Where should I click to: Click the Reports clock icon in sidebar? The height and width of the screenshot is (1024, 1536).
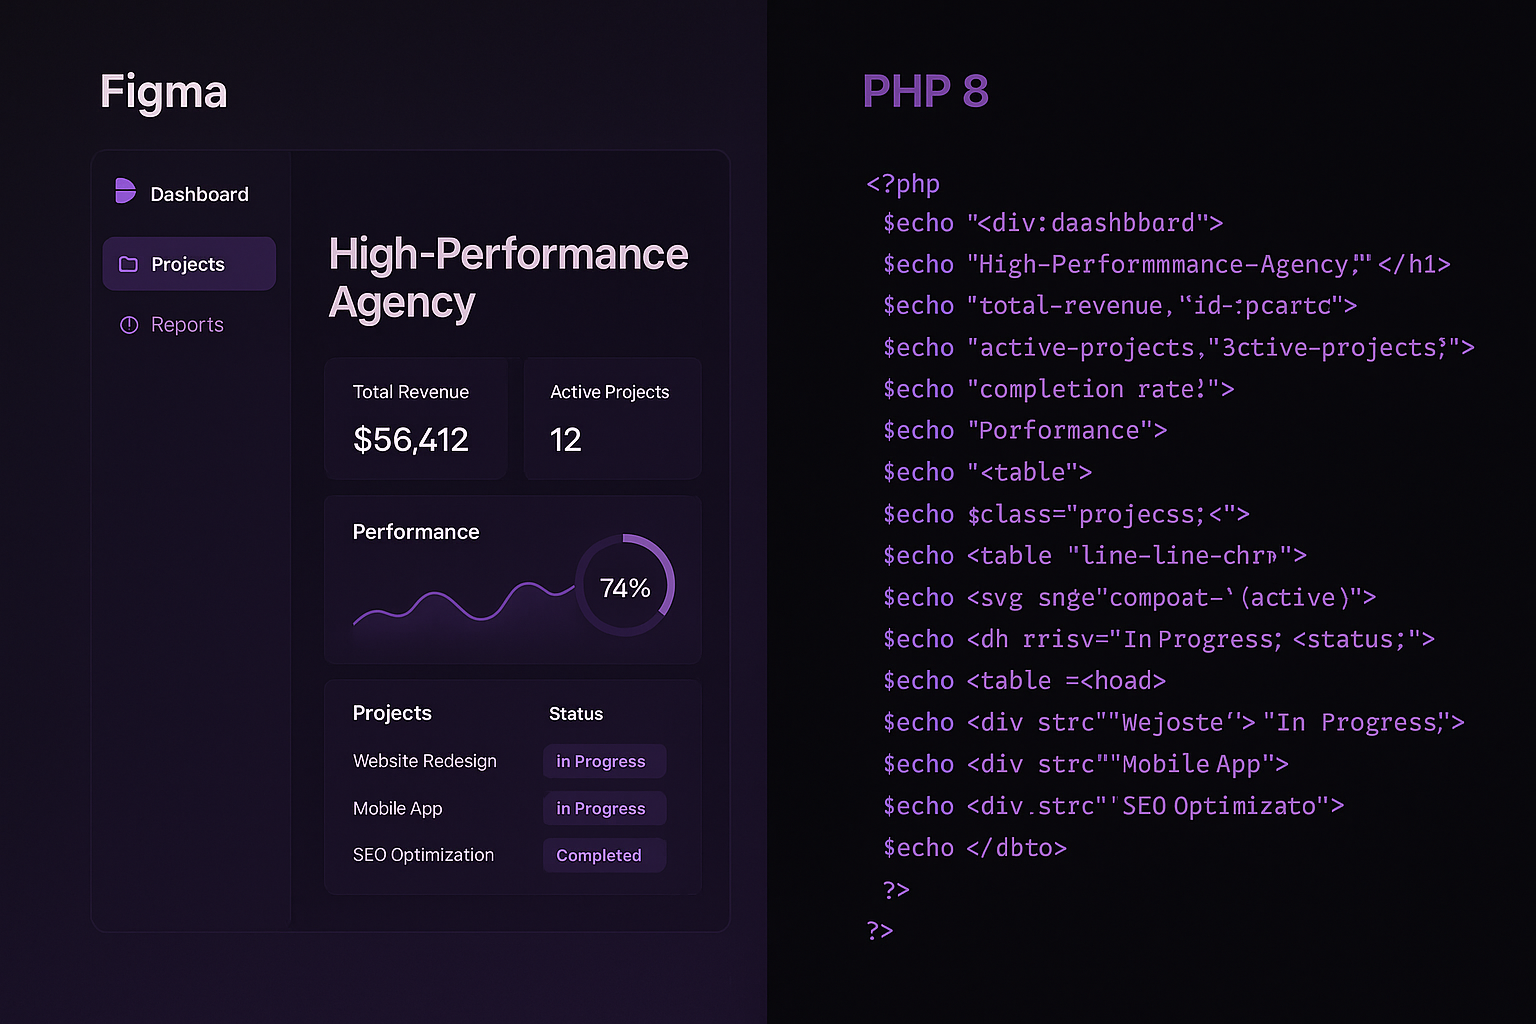click(128, 325)
